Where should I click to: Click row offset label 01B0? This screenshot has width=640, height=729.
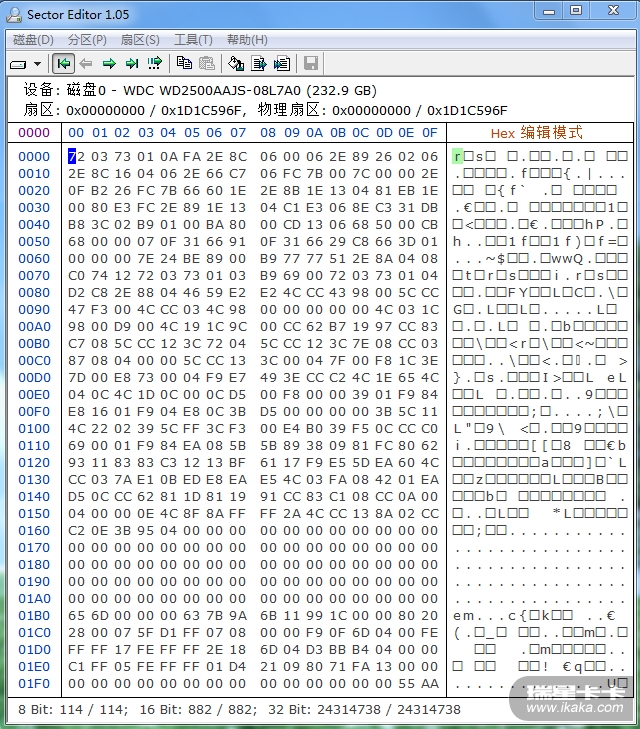coord(34,616)
